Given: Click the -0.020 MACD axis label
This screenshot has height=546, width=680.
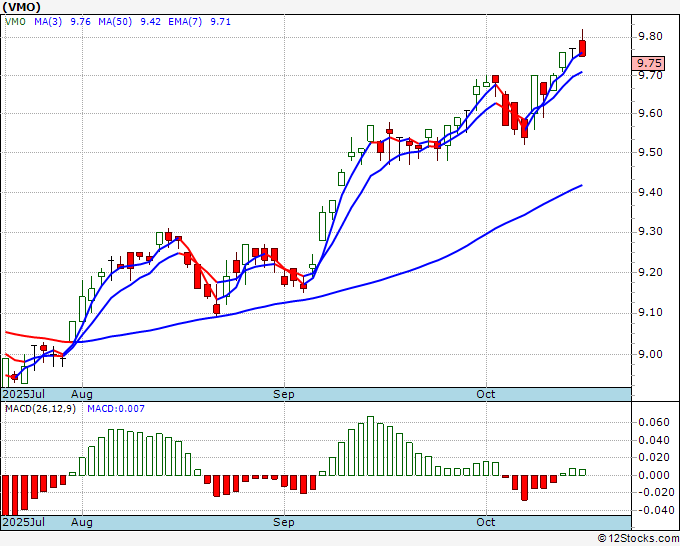Looking at the screenshot, I should (654, 492).
